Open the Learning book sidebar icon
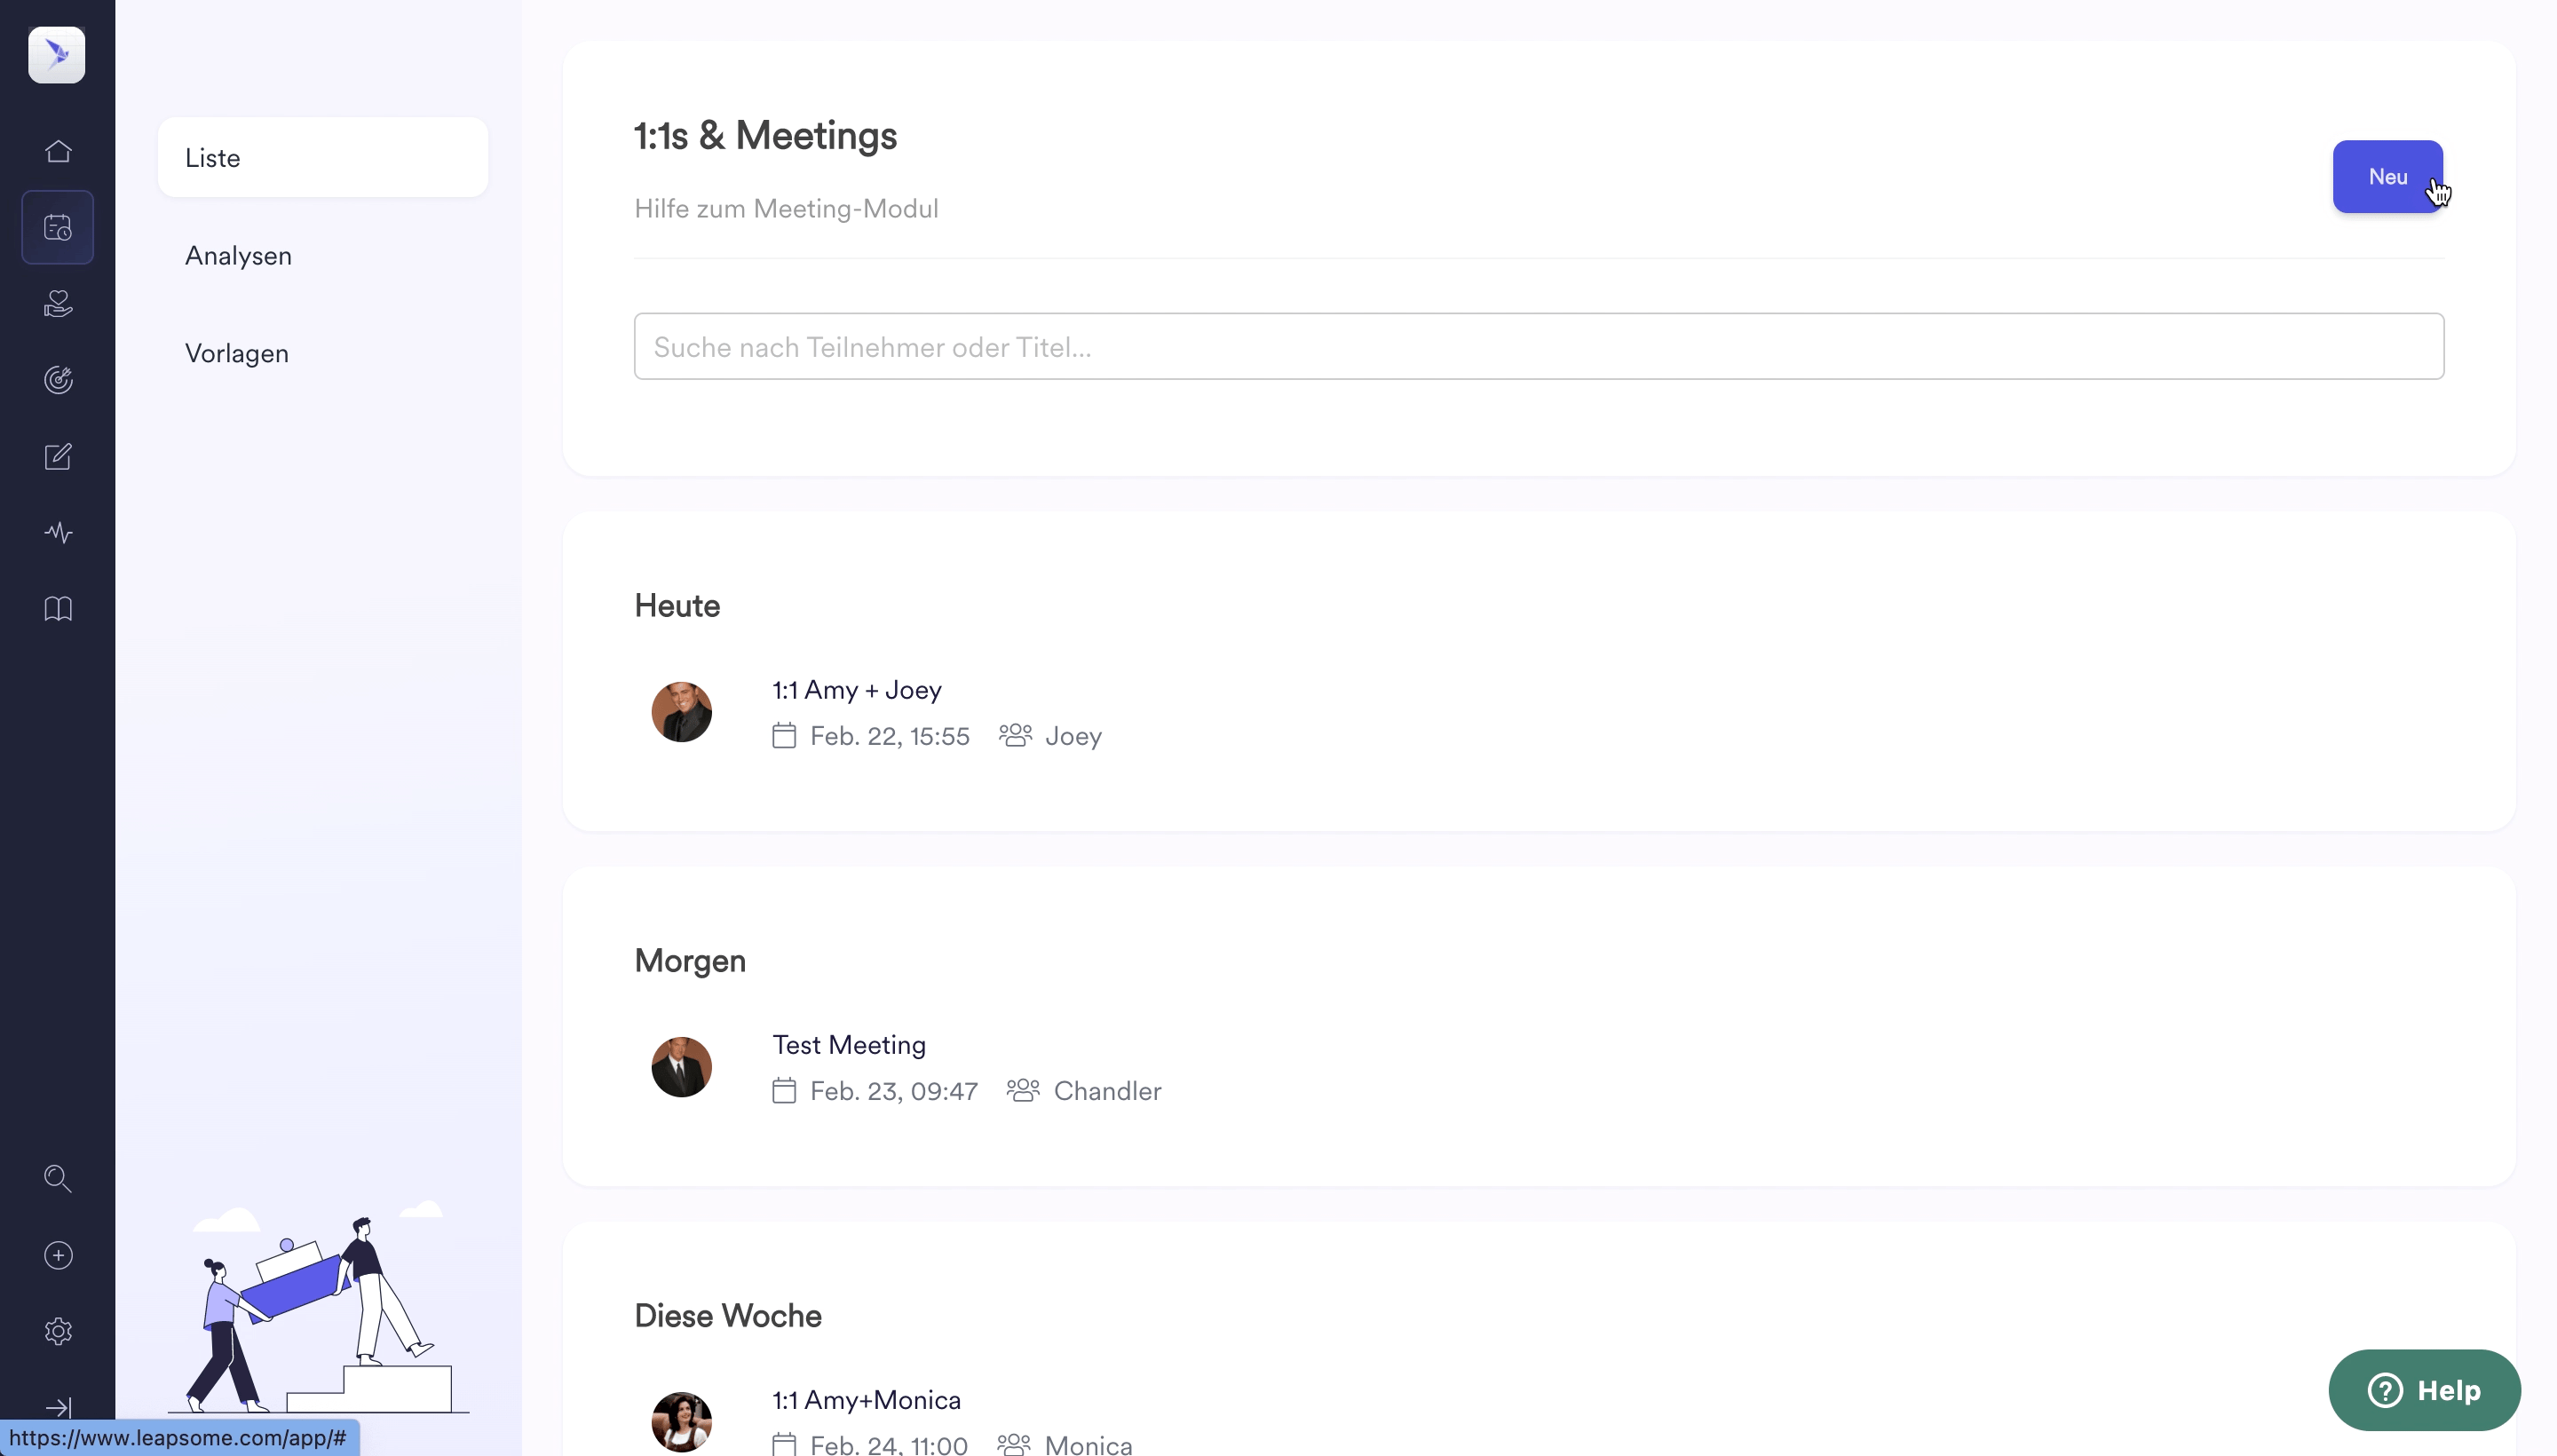The height and width of the screenshot is (1456, 2557). [58, 608]
